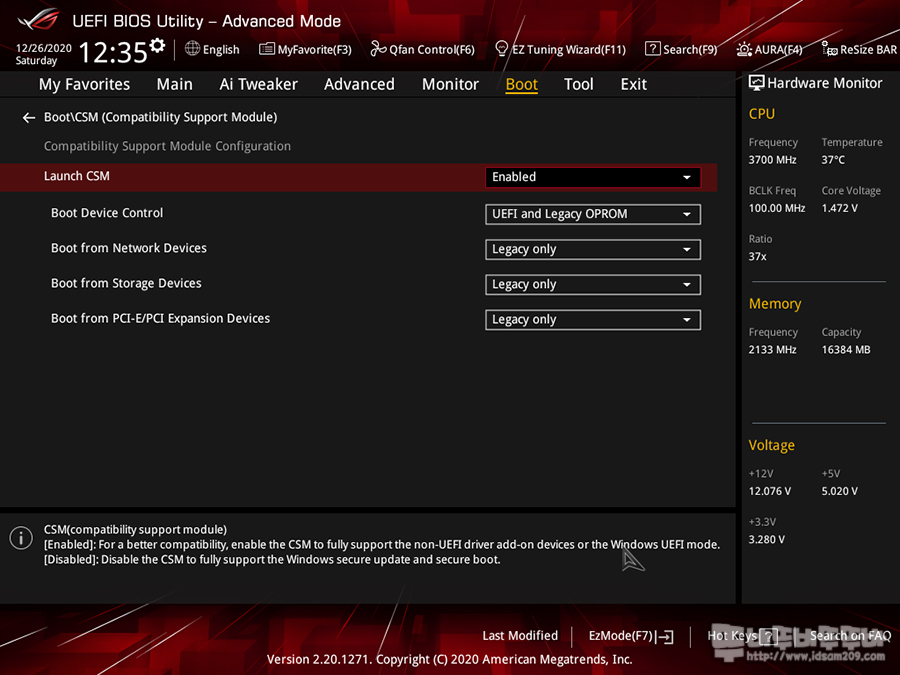Click BCLK Freq value 100.00 MHz
This screenshot has width=900, height=675.
[777, 208]
